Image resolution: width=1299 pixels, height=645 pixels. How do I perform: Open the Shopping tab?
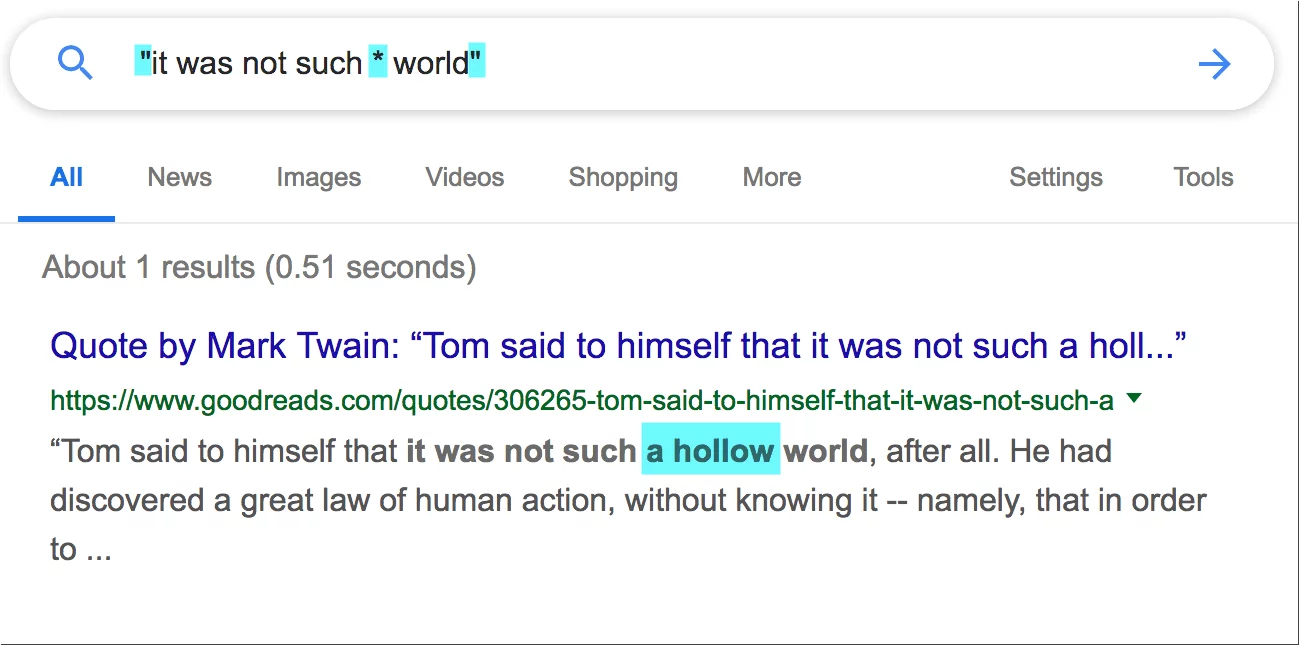click(623, 178)
